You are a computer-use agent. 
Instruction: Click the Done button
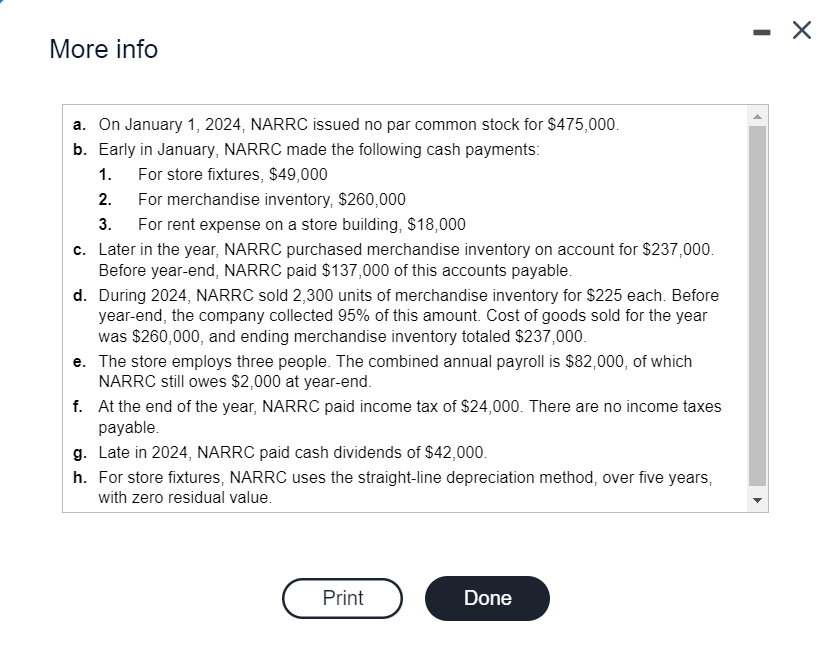[487, 598]
